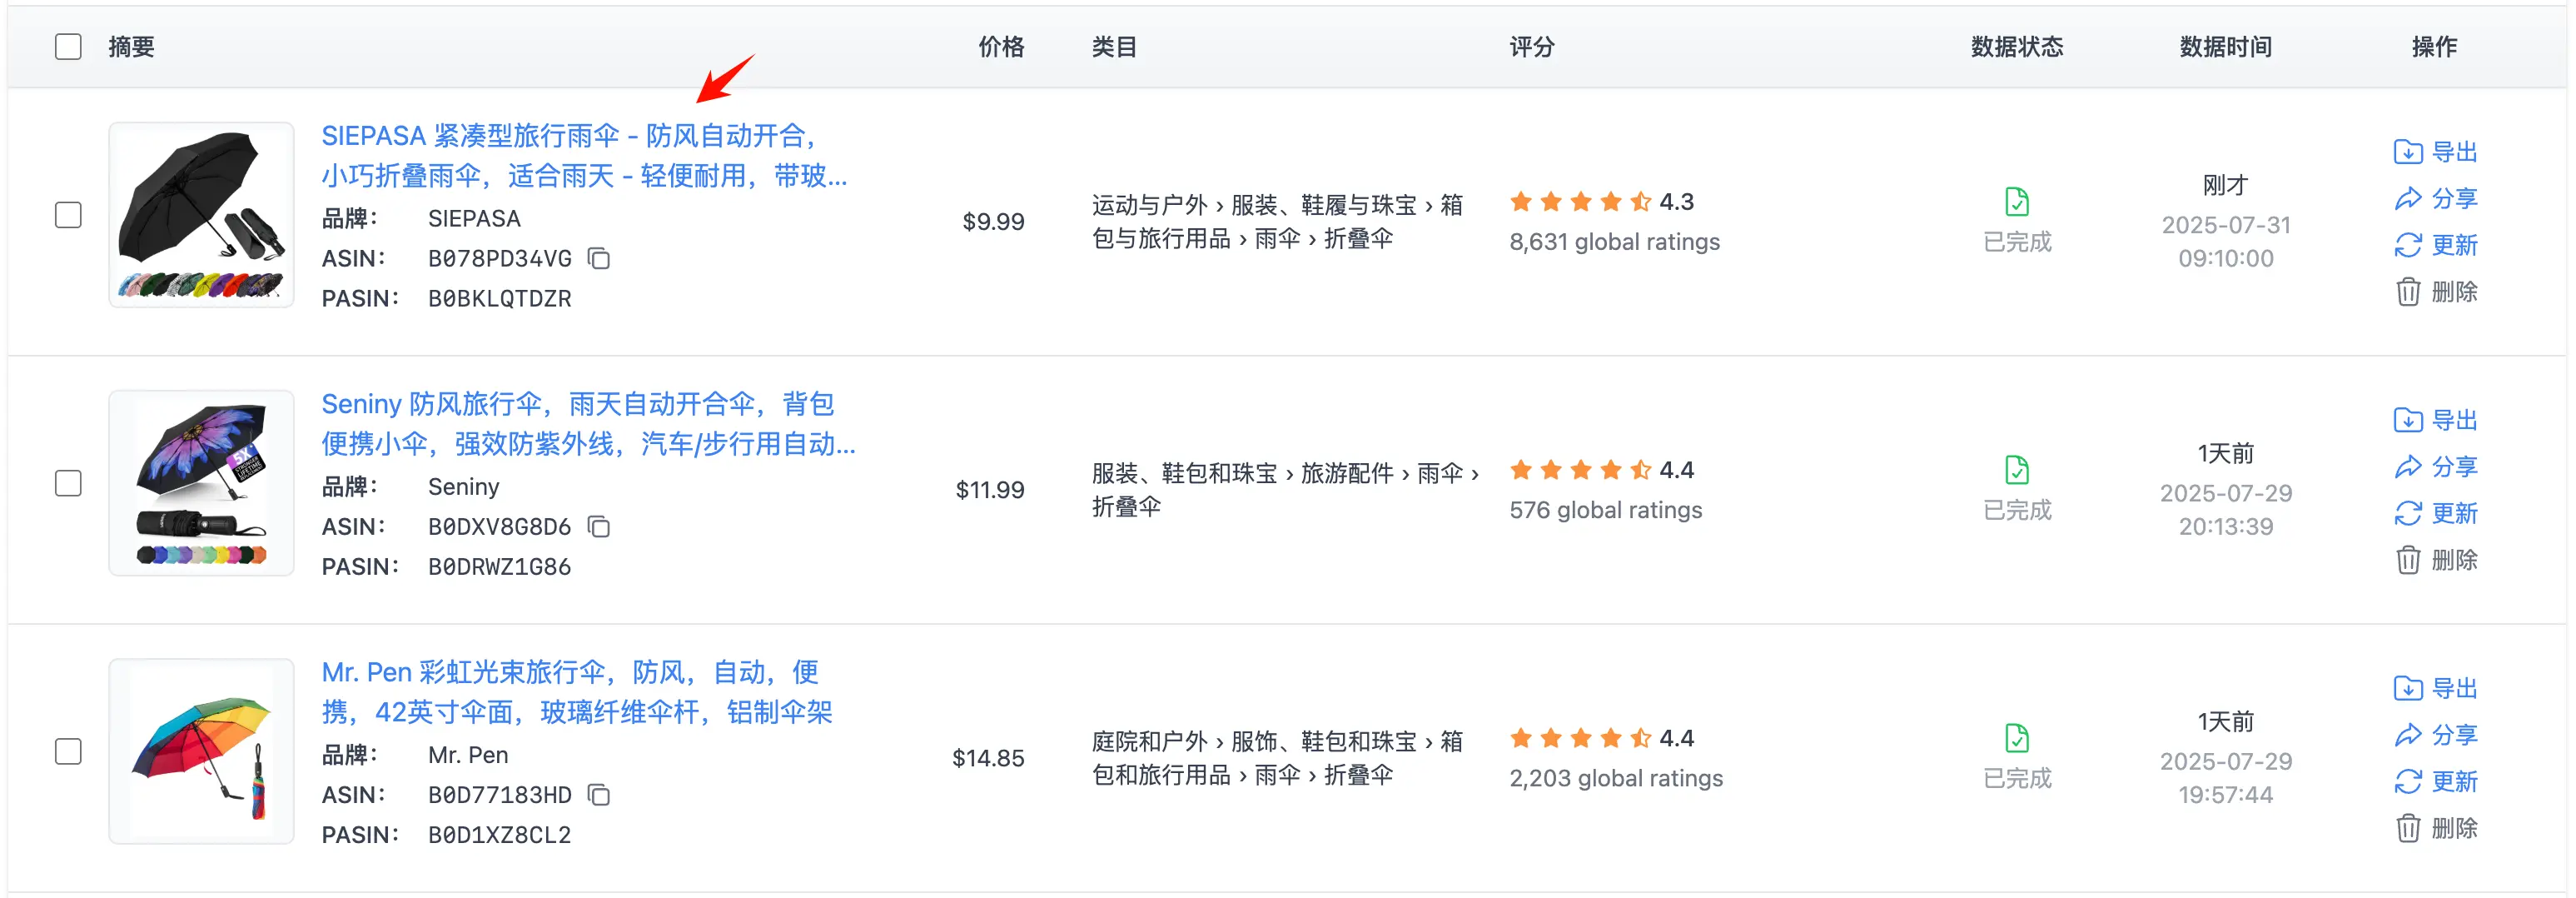The width and height of the screenshot is (2576, 898).
Task: Click share icon in Mr. Pen row
Action: point(2408,734)
